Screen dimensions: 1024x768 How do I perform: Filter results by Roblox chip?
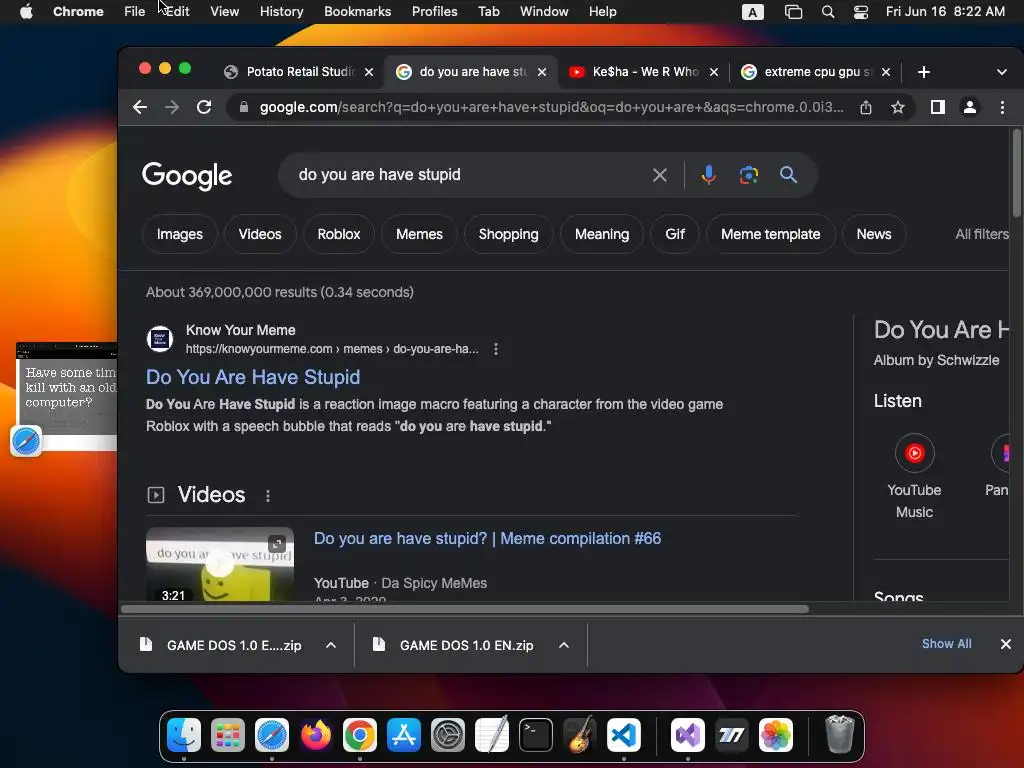point(339,234)
